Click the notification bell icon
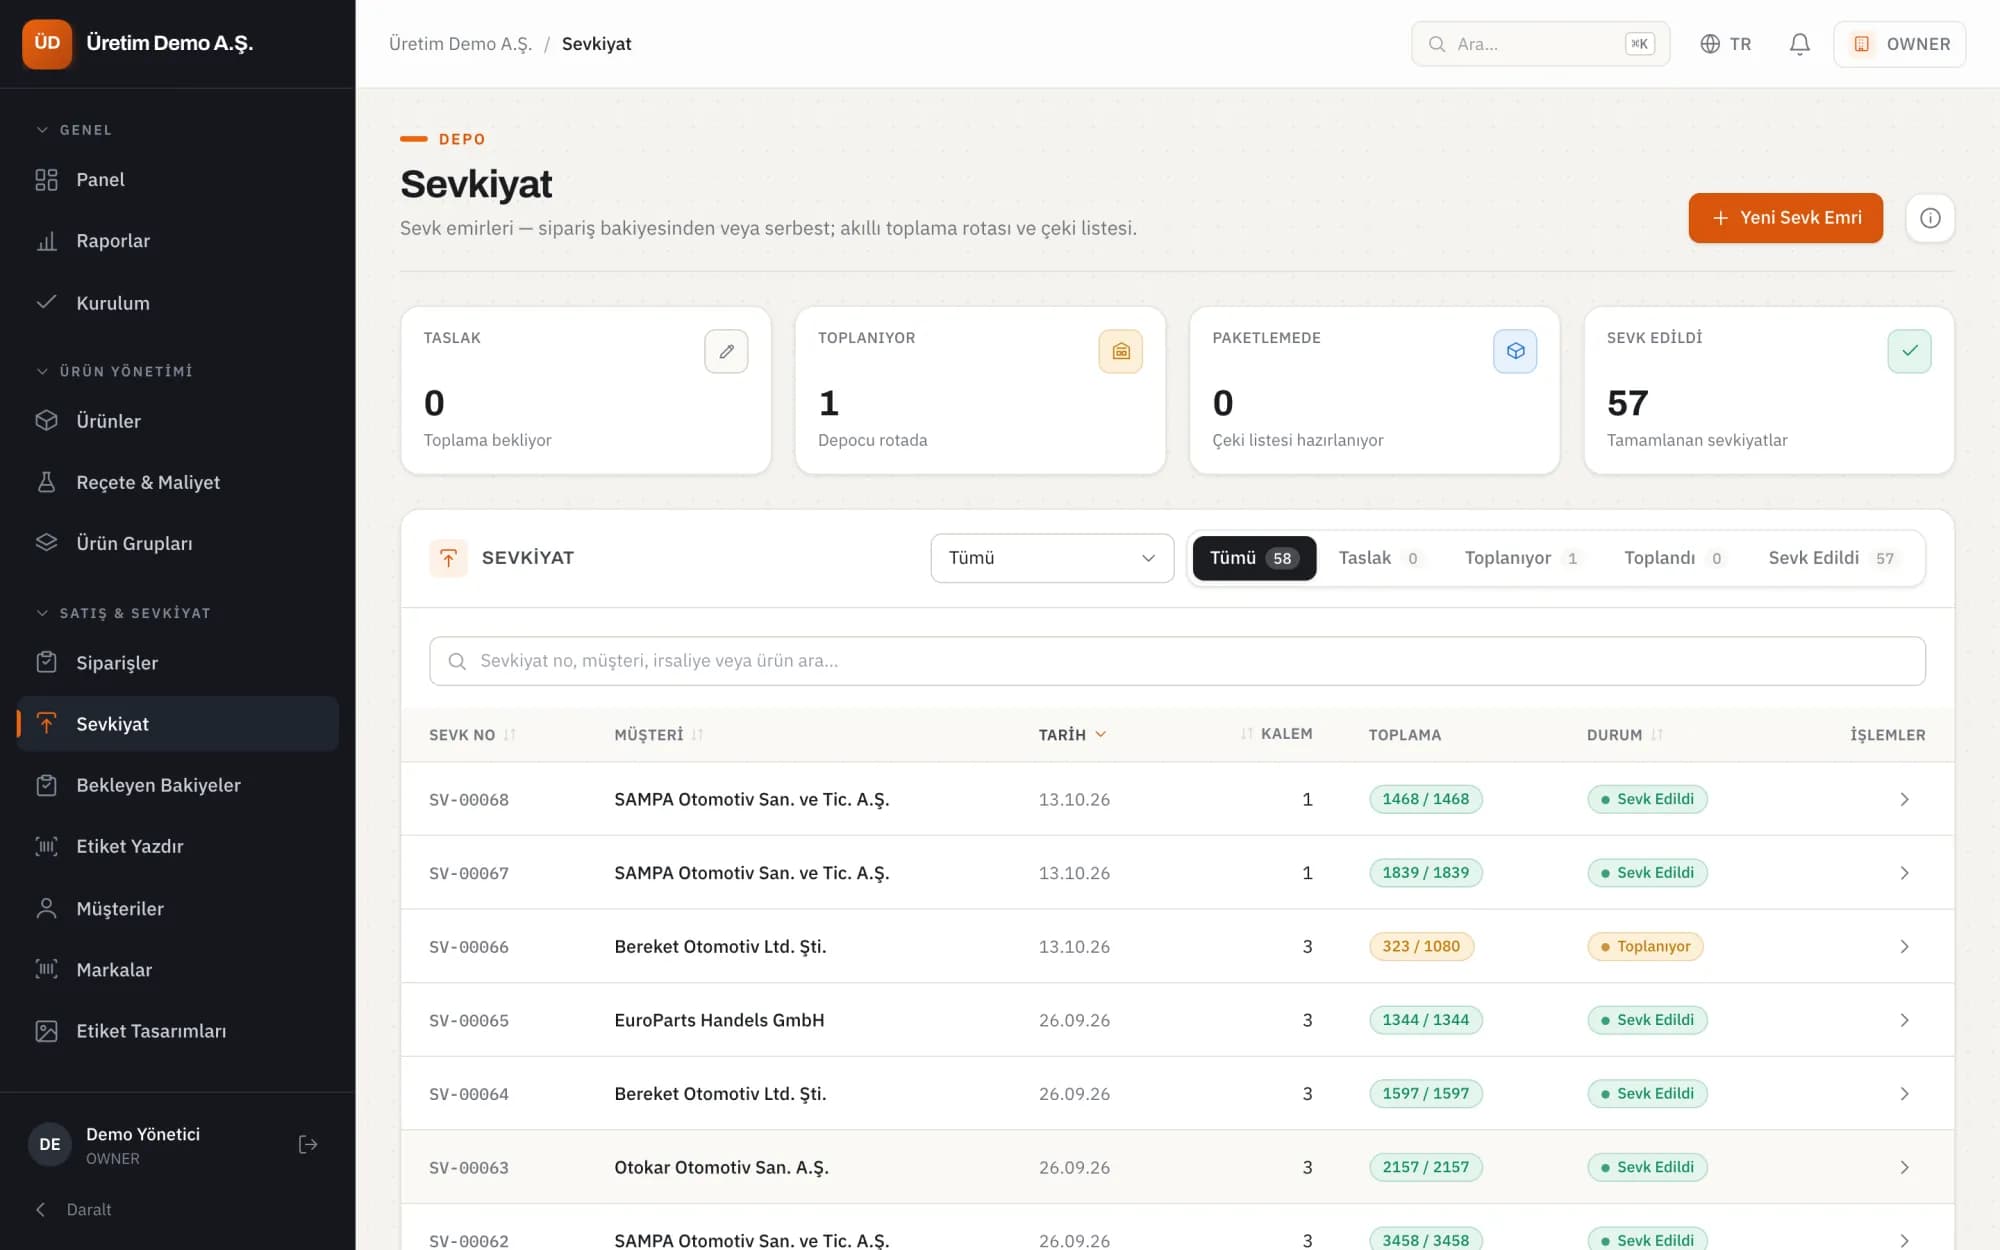 click(x=1799, y=44)
